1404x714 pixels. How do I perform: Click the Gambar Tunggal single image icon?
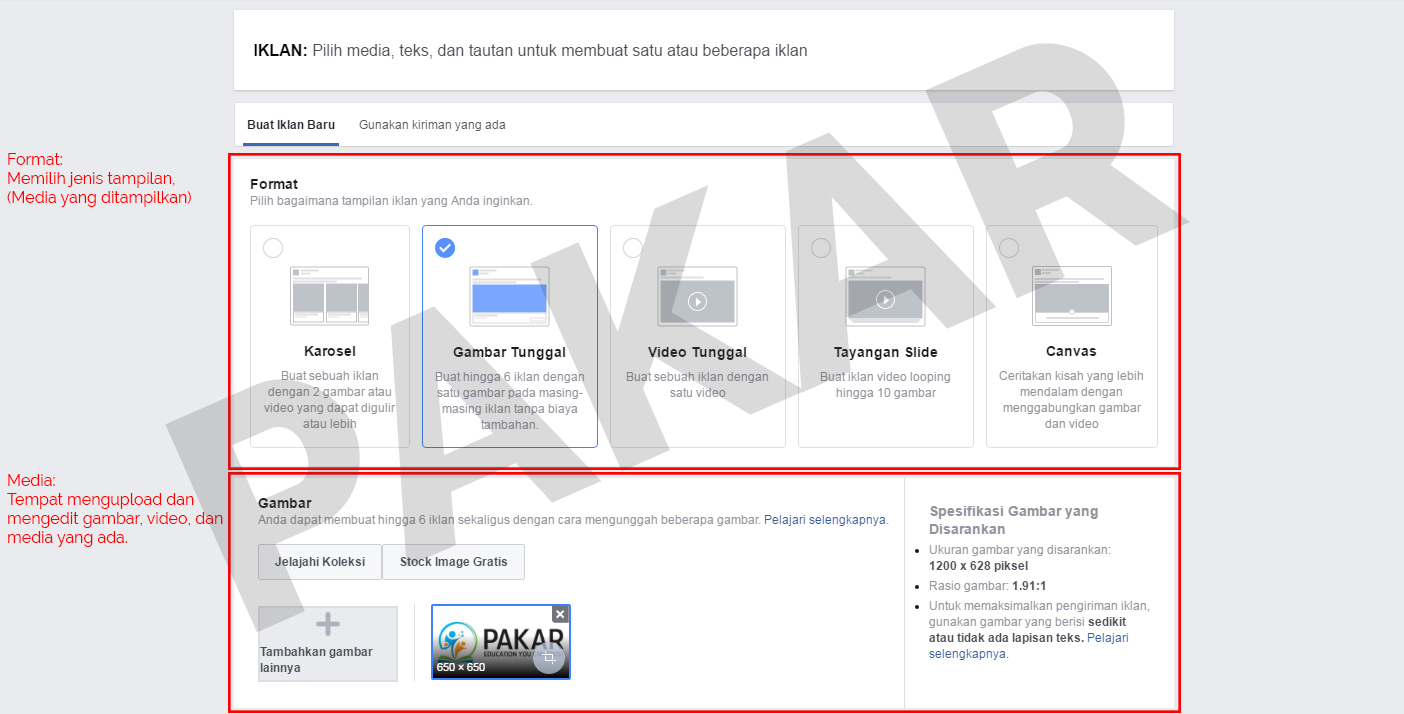[510, 295]
